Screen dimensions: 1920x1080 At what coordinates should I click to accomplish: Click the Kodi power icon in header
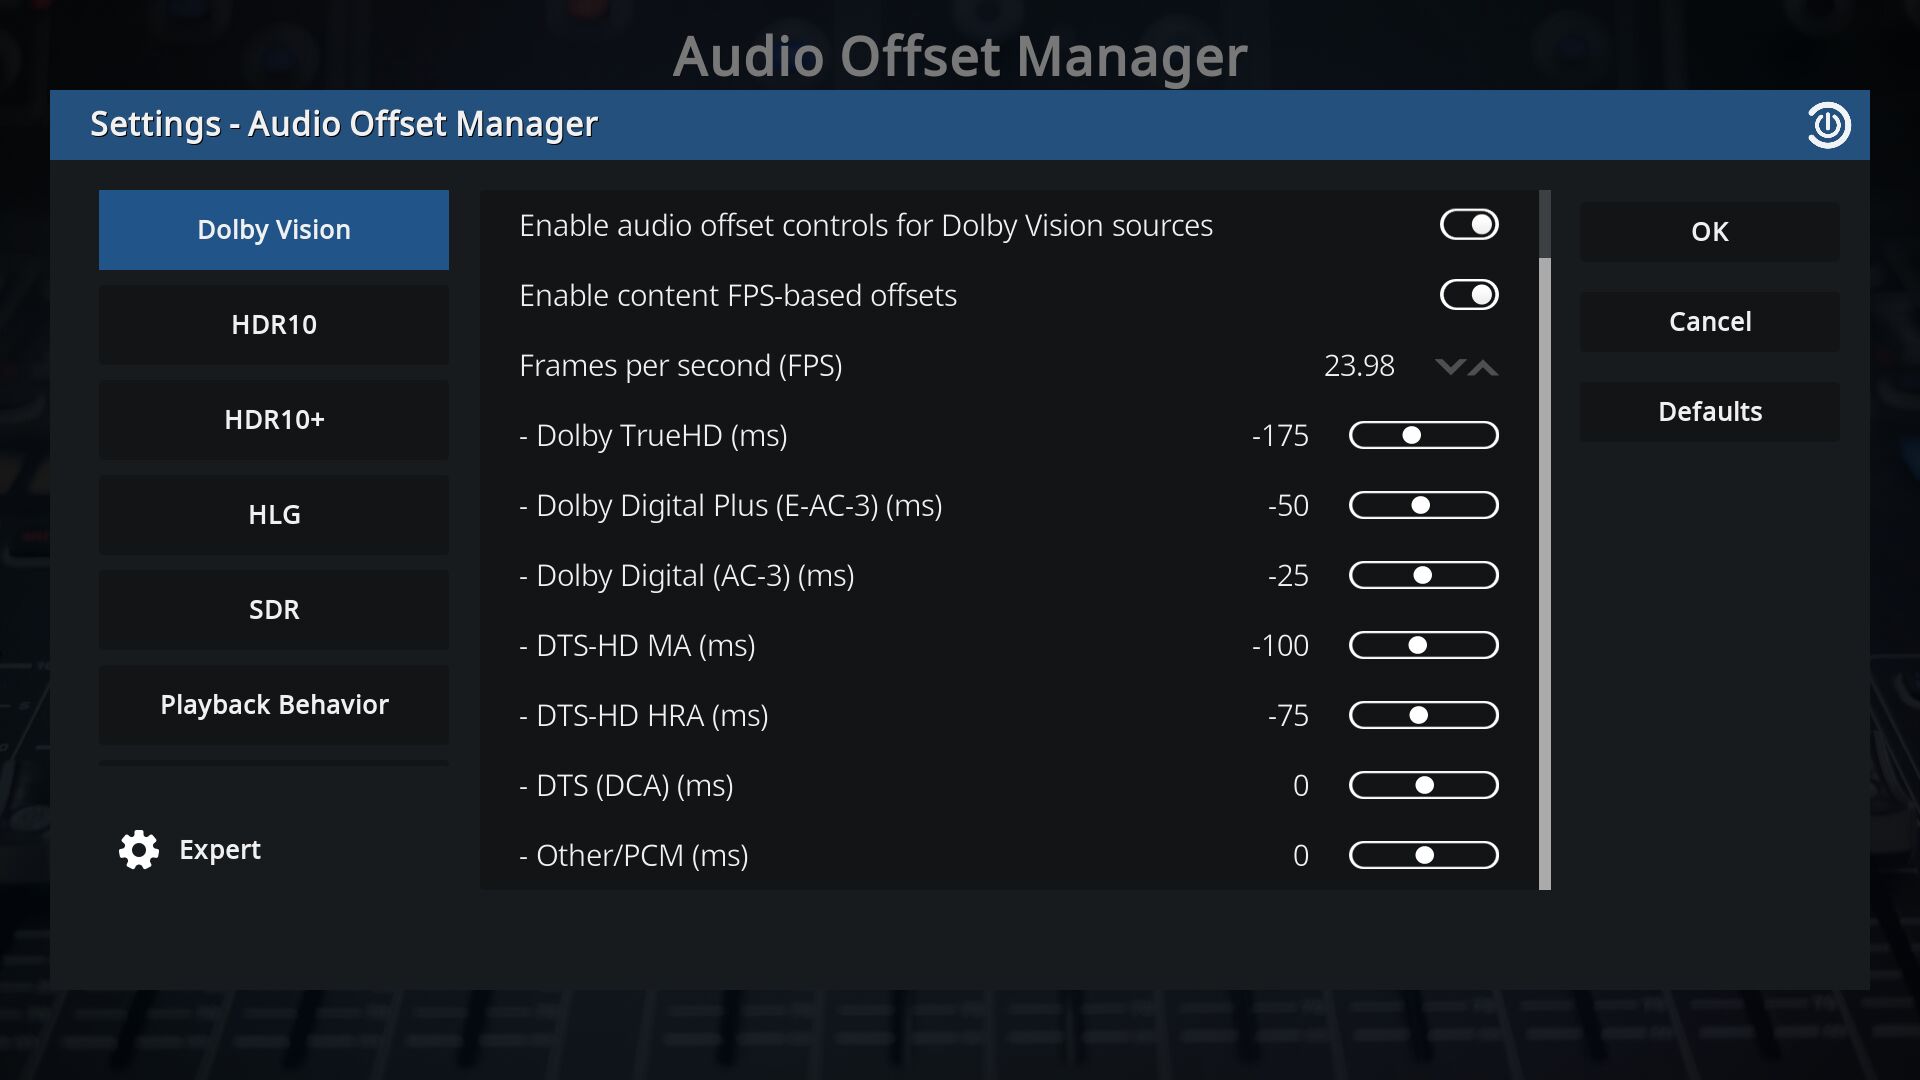click(x=1828, y=125)
